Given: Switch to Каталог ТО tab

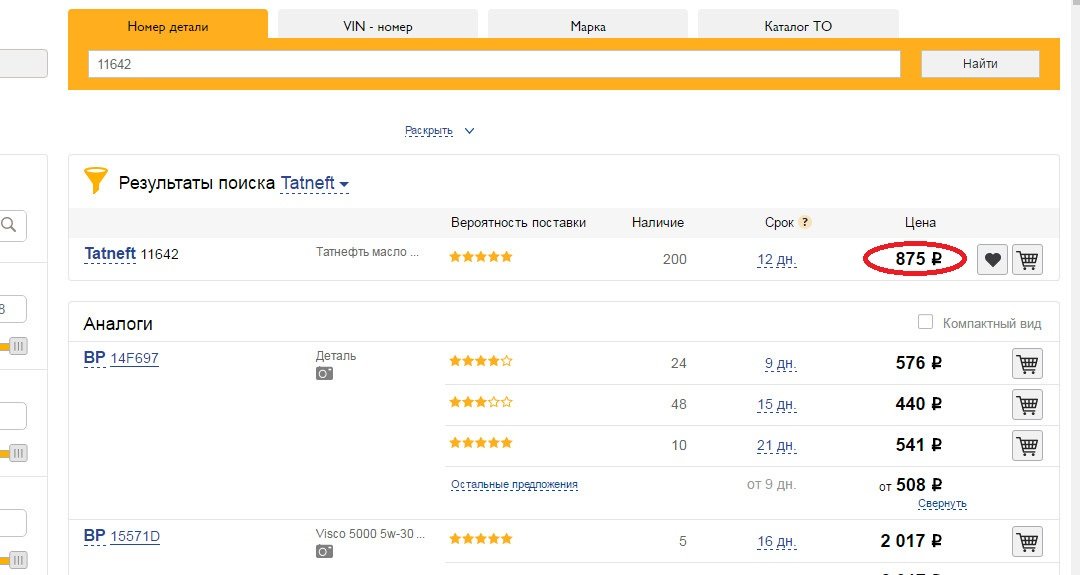Looking at the screenshot, I should [798, 26].
